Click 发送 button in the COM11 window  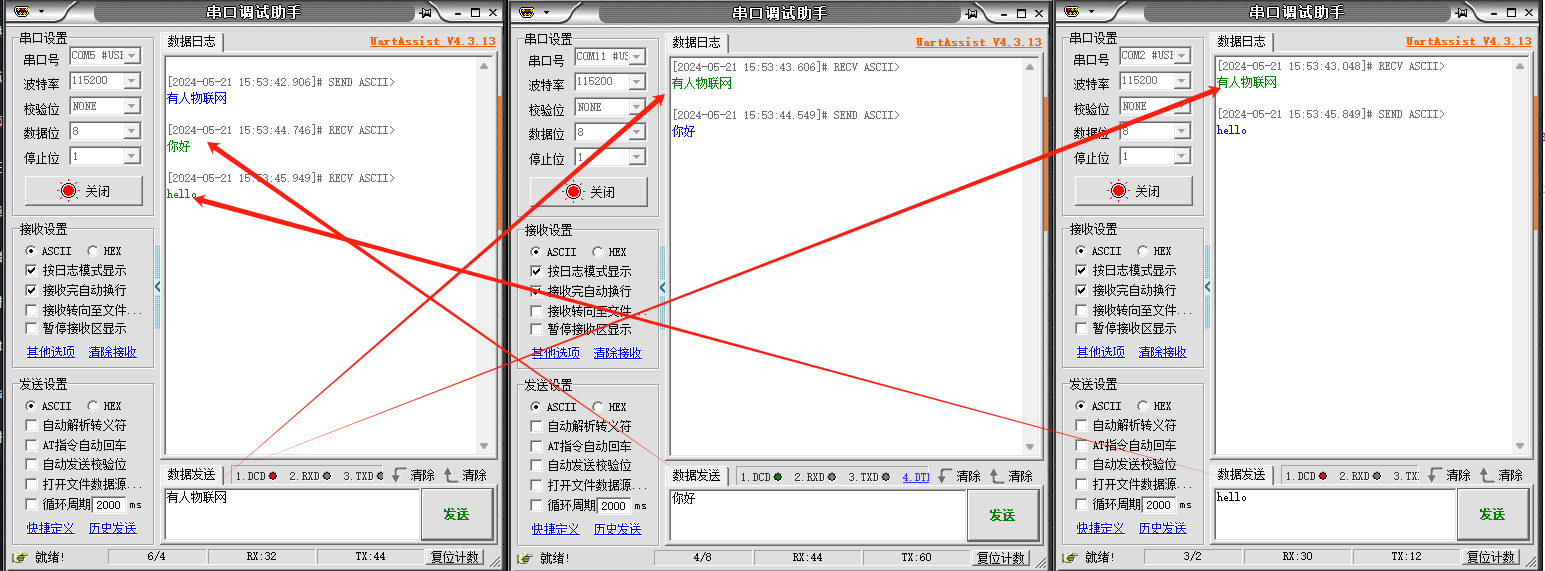[x=1002, y=515]
